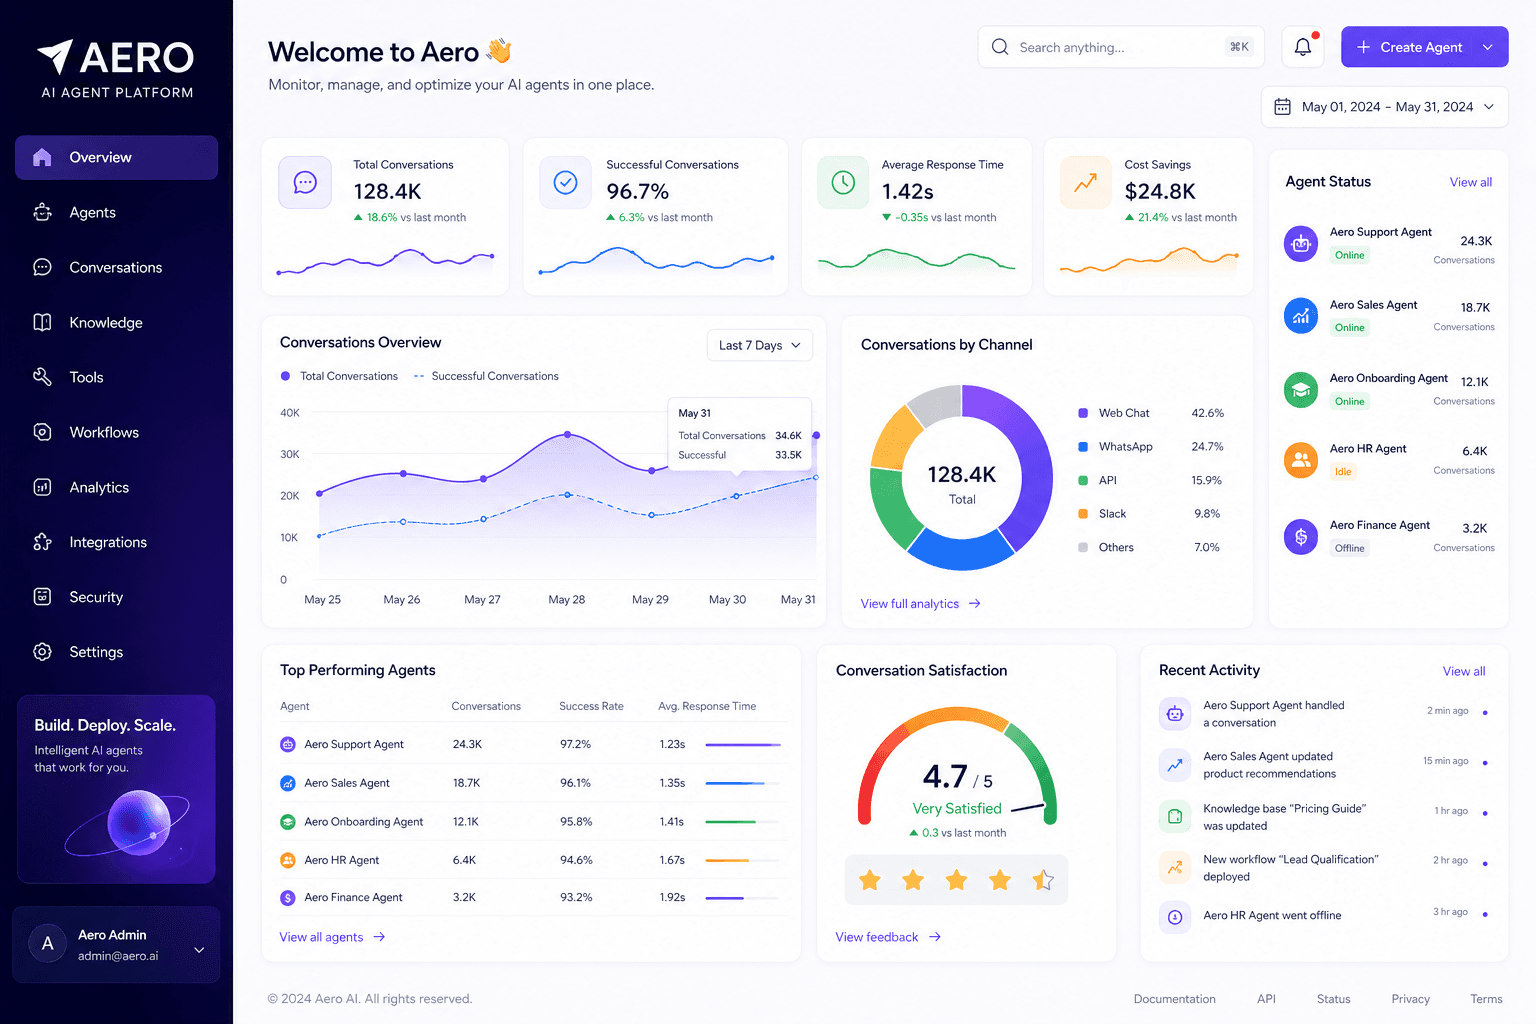The height and width of the screenshot is (1024, 1536).
Task: Click View full analytics link
Action: [x=920, y=604]
